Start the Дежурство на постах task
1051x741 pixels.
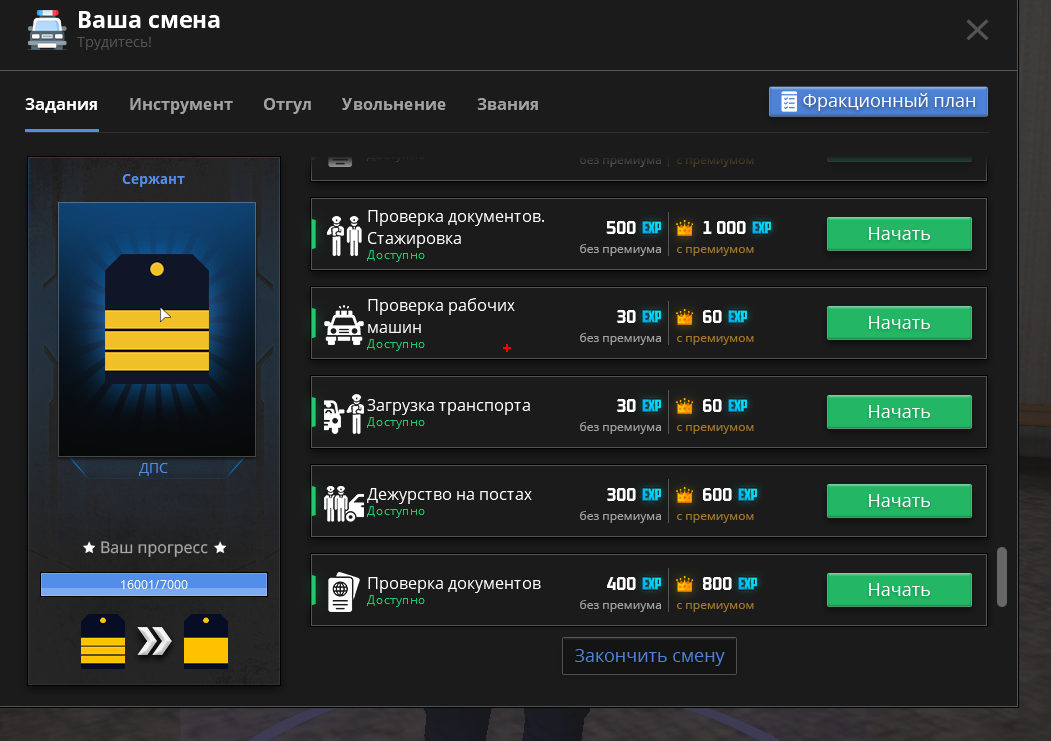coord(898,501)
